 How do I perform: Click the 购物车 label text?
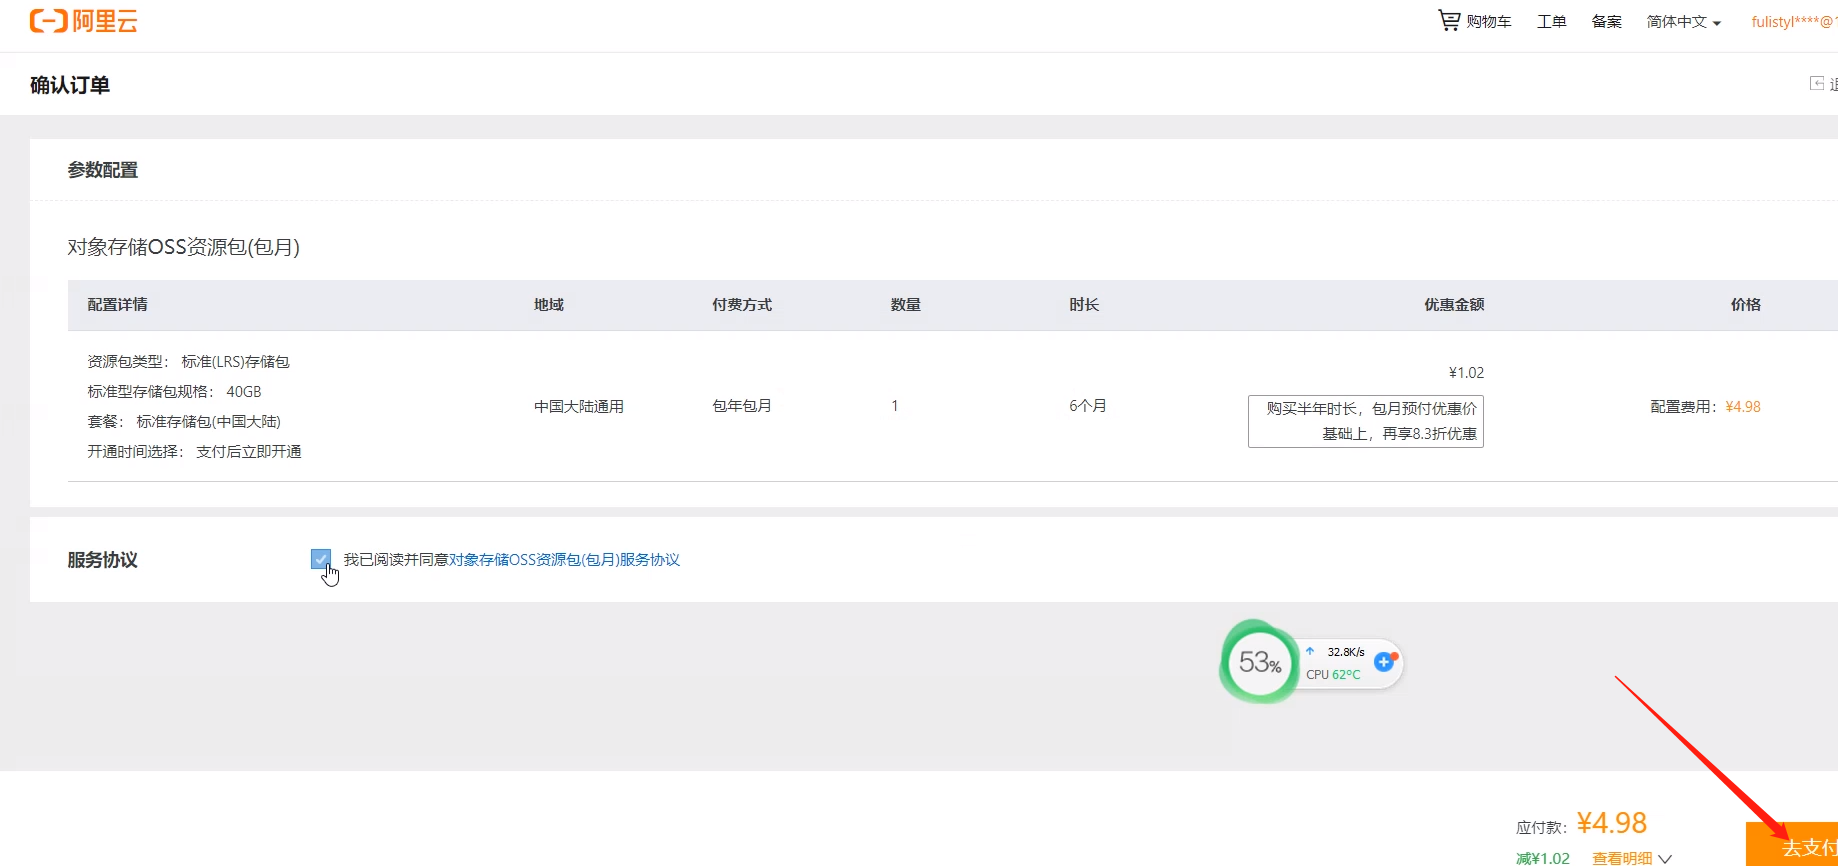[1489, 21]
